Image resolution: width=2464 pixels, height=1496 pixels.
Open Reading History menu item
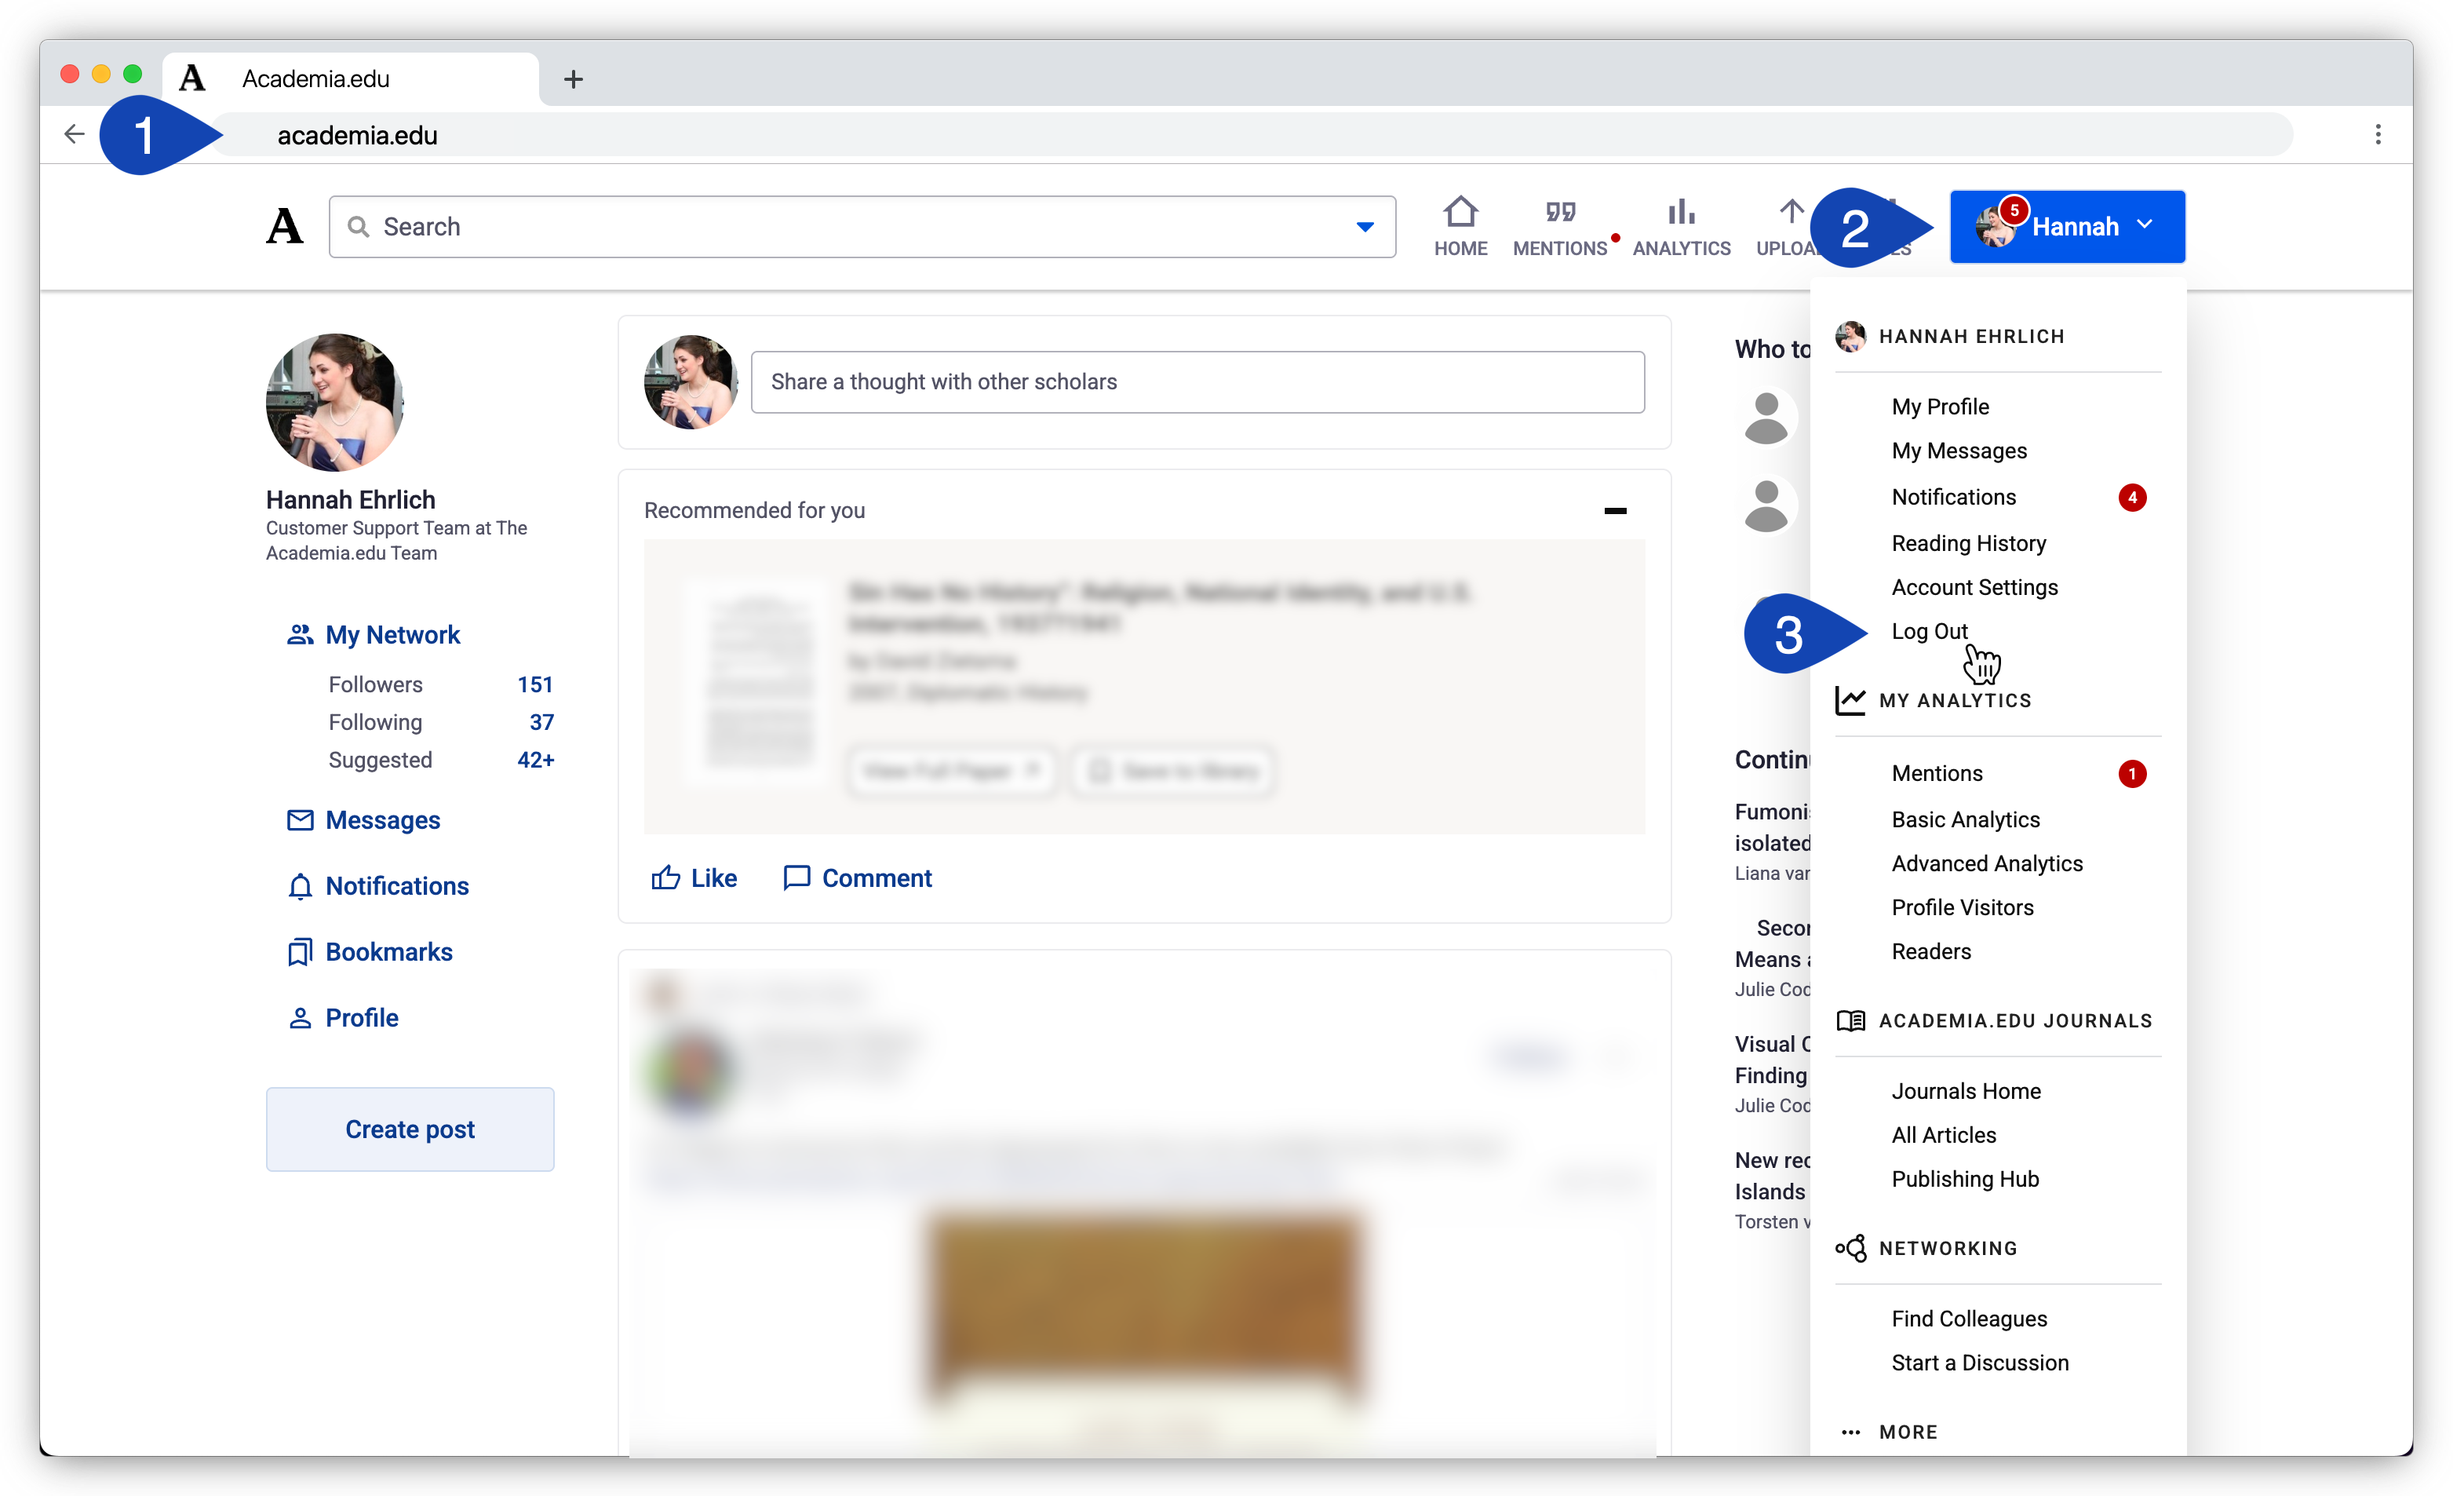click(x=1968, y=543)
